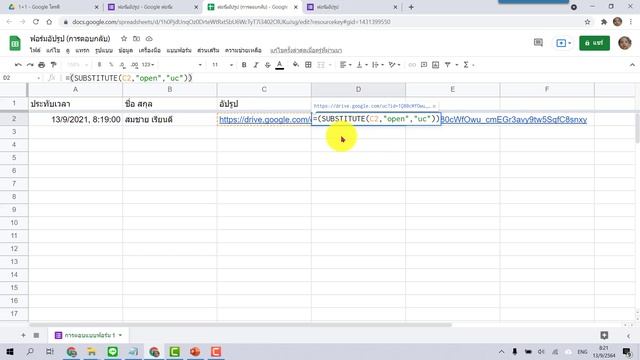The image size is (640, 360).
Task: Expand the filter views dropdown arrow
Action: click(x=456, y=65)
